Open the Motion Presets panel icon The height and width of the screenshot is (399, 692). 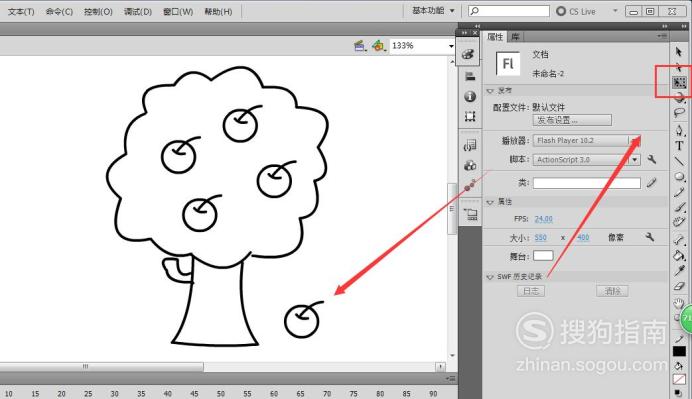[x=470, y=185]
